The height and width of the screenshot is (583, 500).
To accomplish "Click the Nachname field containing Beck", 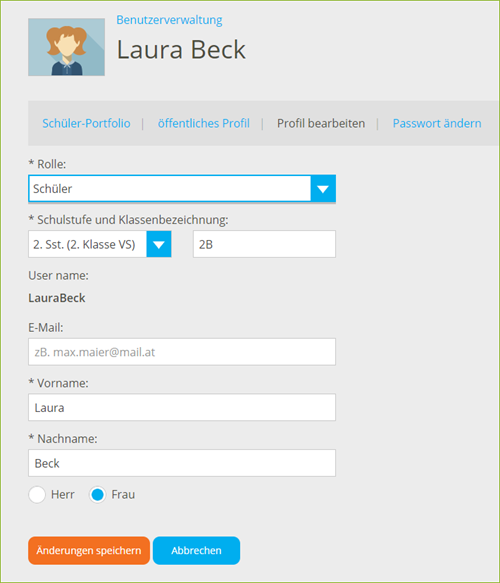I will (x=182, y=463).
